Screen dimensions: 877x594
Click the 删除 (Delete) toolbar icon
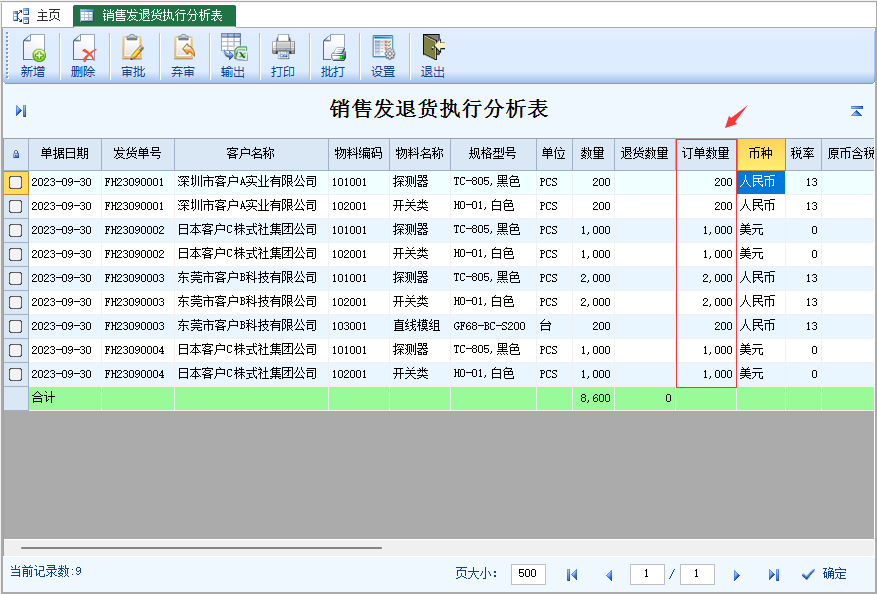point(83,55)
